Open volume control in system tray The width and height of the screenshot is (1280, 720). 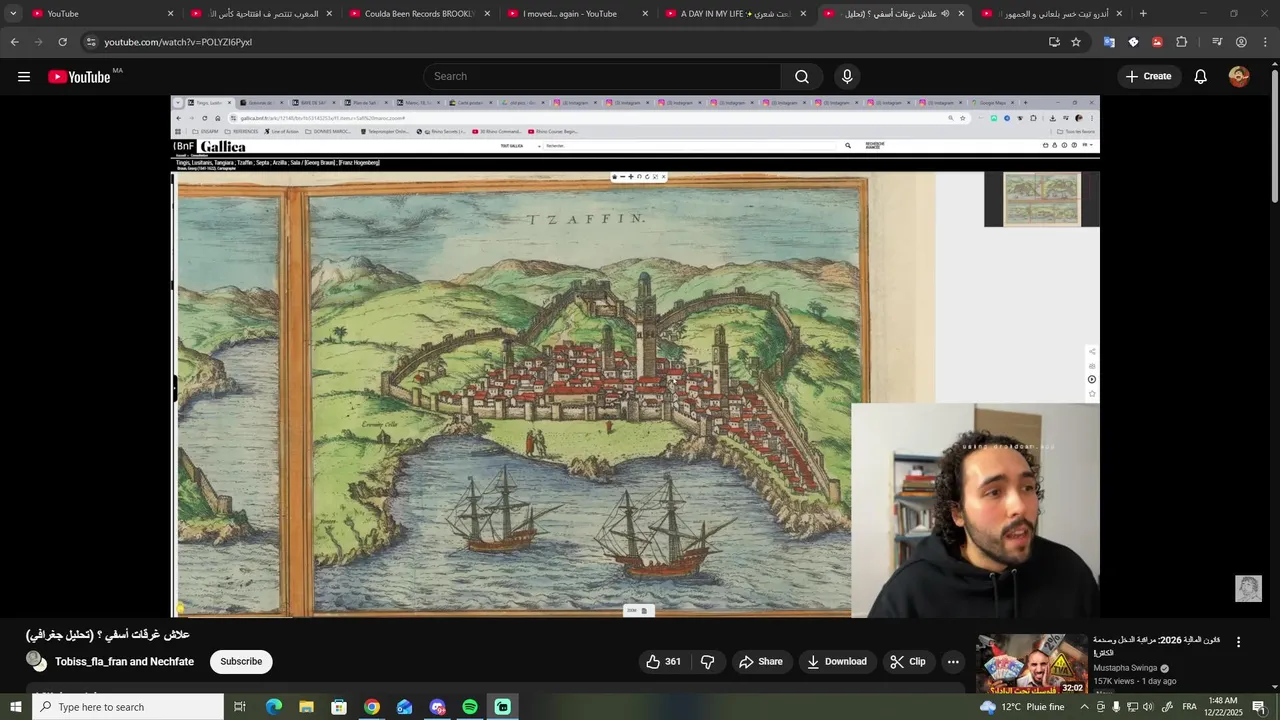click(1148, 707)
